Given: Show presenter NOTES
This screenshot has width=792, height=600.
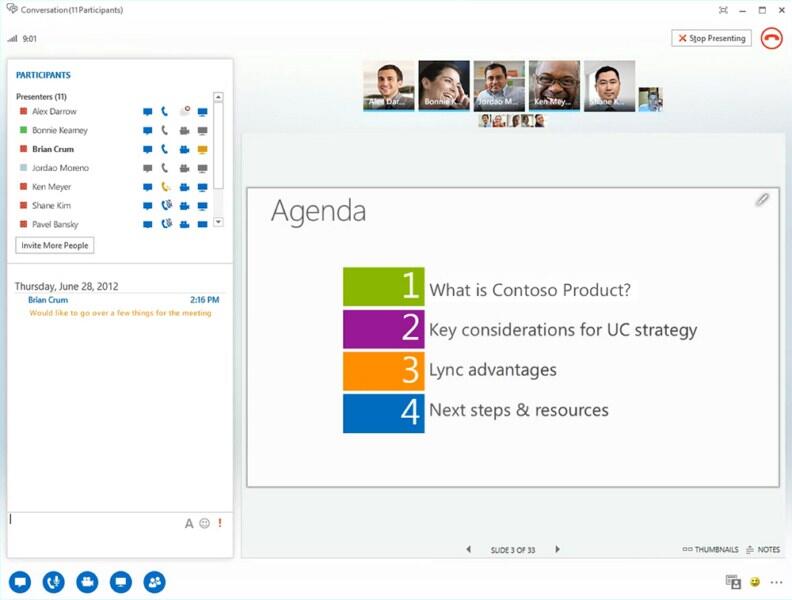Looking at the screenshot, I should [763, 549].
